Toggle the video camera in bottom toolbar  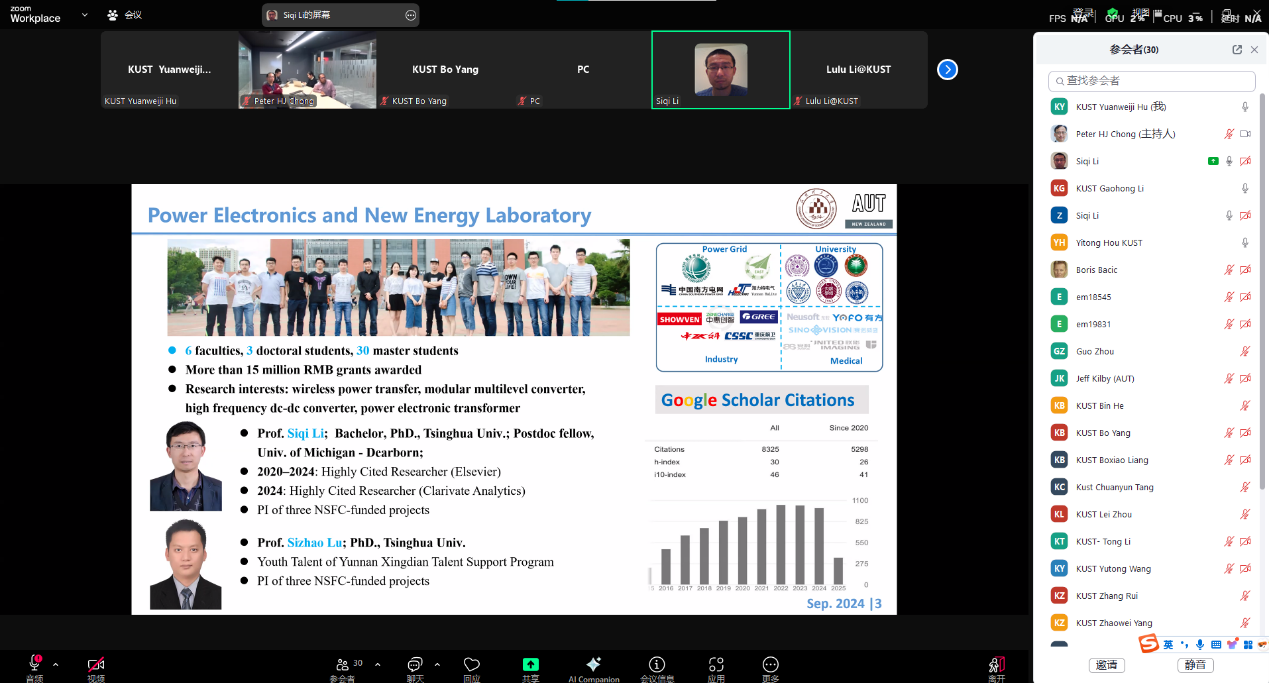96,665
